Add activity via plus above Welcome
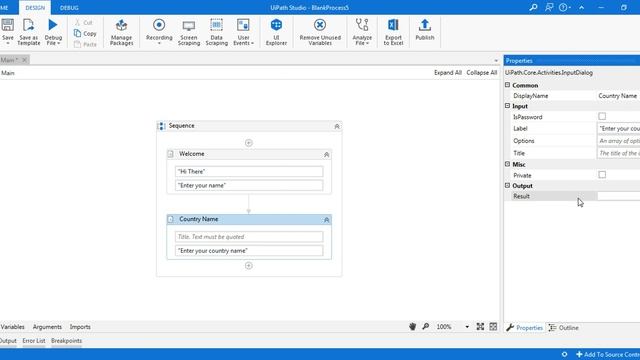This screenshot has width=640, height=360. click(249, 143)
